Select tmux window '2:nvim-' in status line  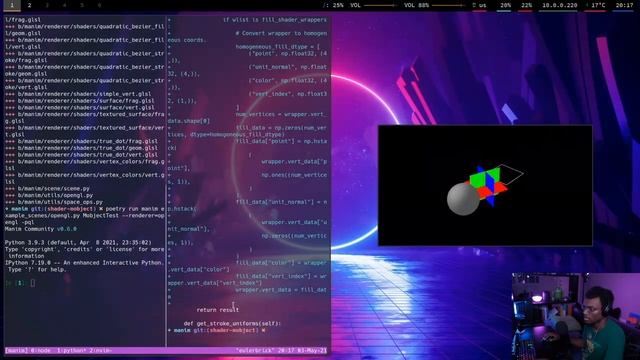click(x=101, y=350)
